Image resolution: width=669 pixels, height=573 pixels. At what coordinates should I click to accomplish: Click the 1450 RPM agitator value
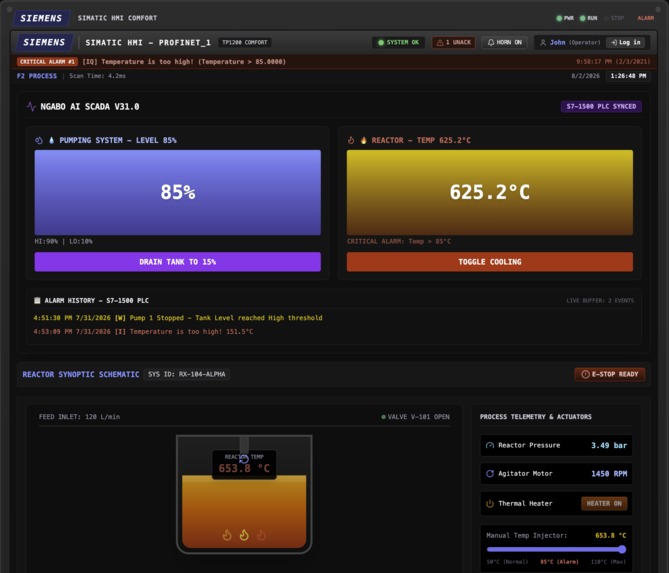(x=609, y=474)
